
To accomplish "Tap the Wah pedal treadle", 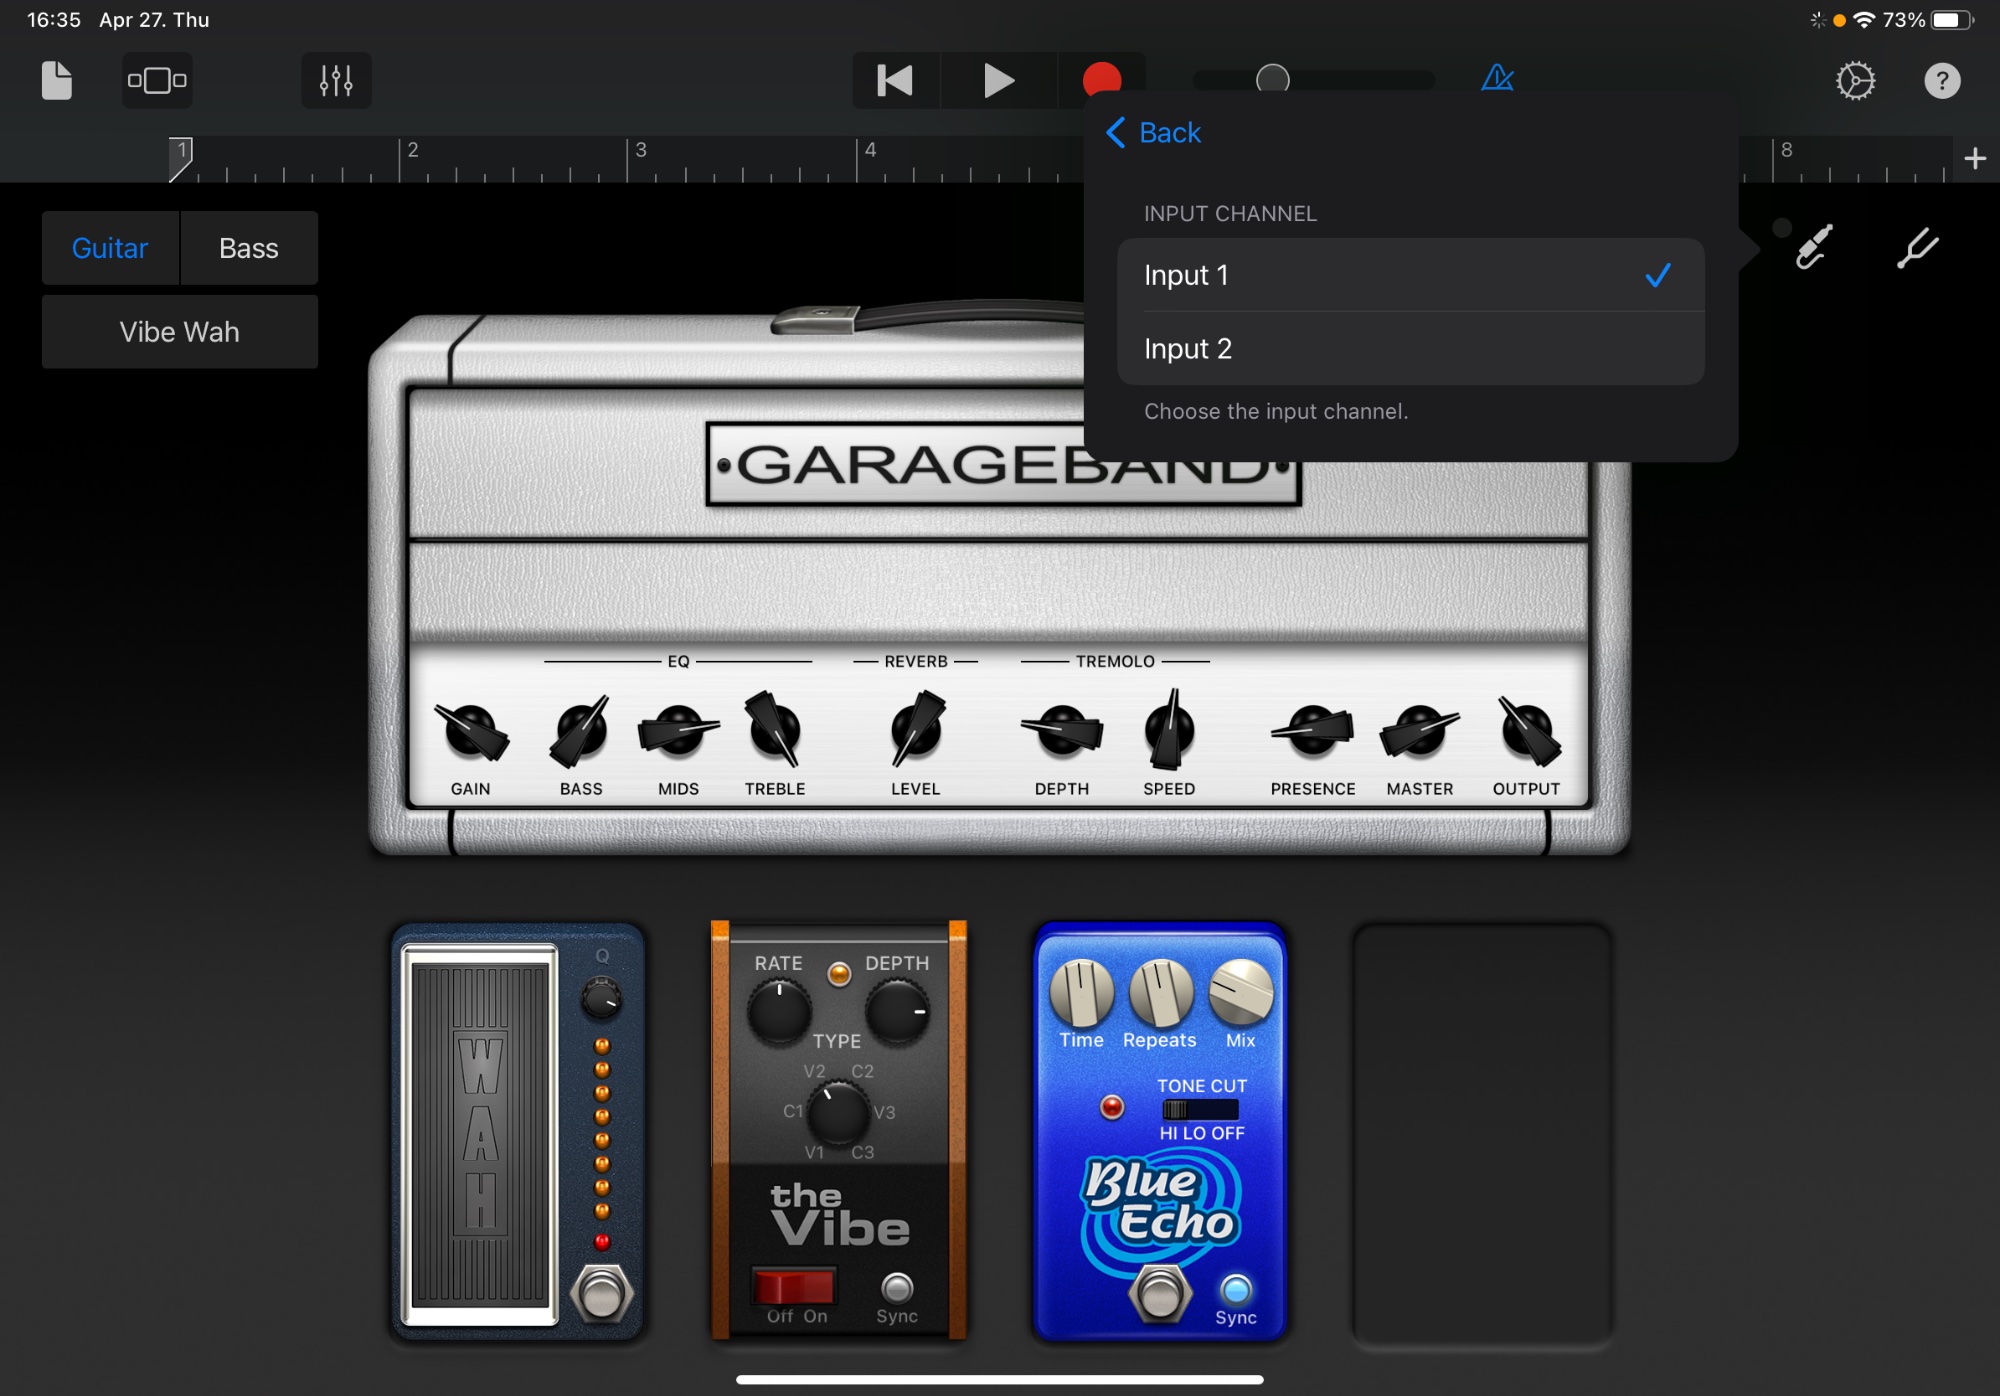I will [x=480, y=1134].
